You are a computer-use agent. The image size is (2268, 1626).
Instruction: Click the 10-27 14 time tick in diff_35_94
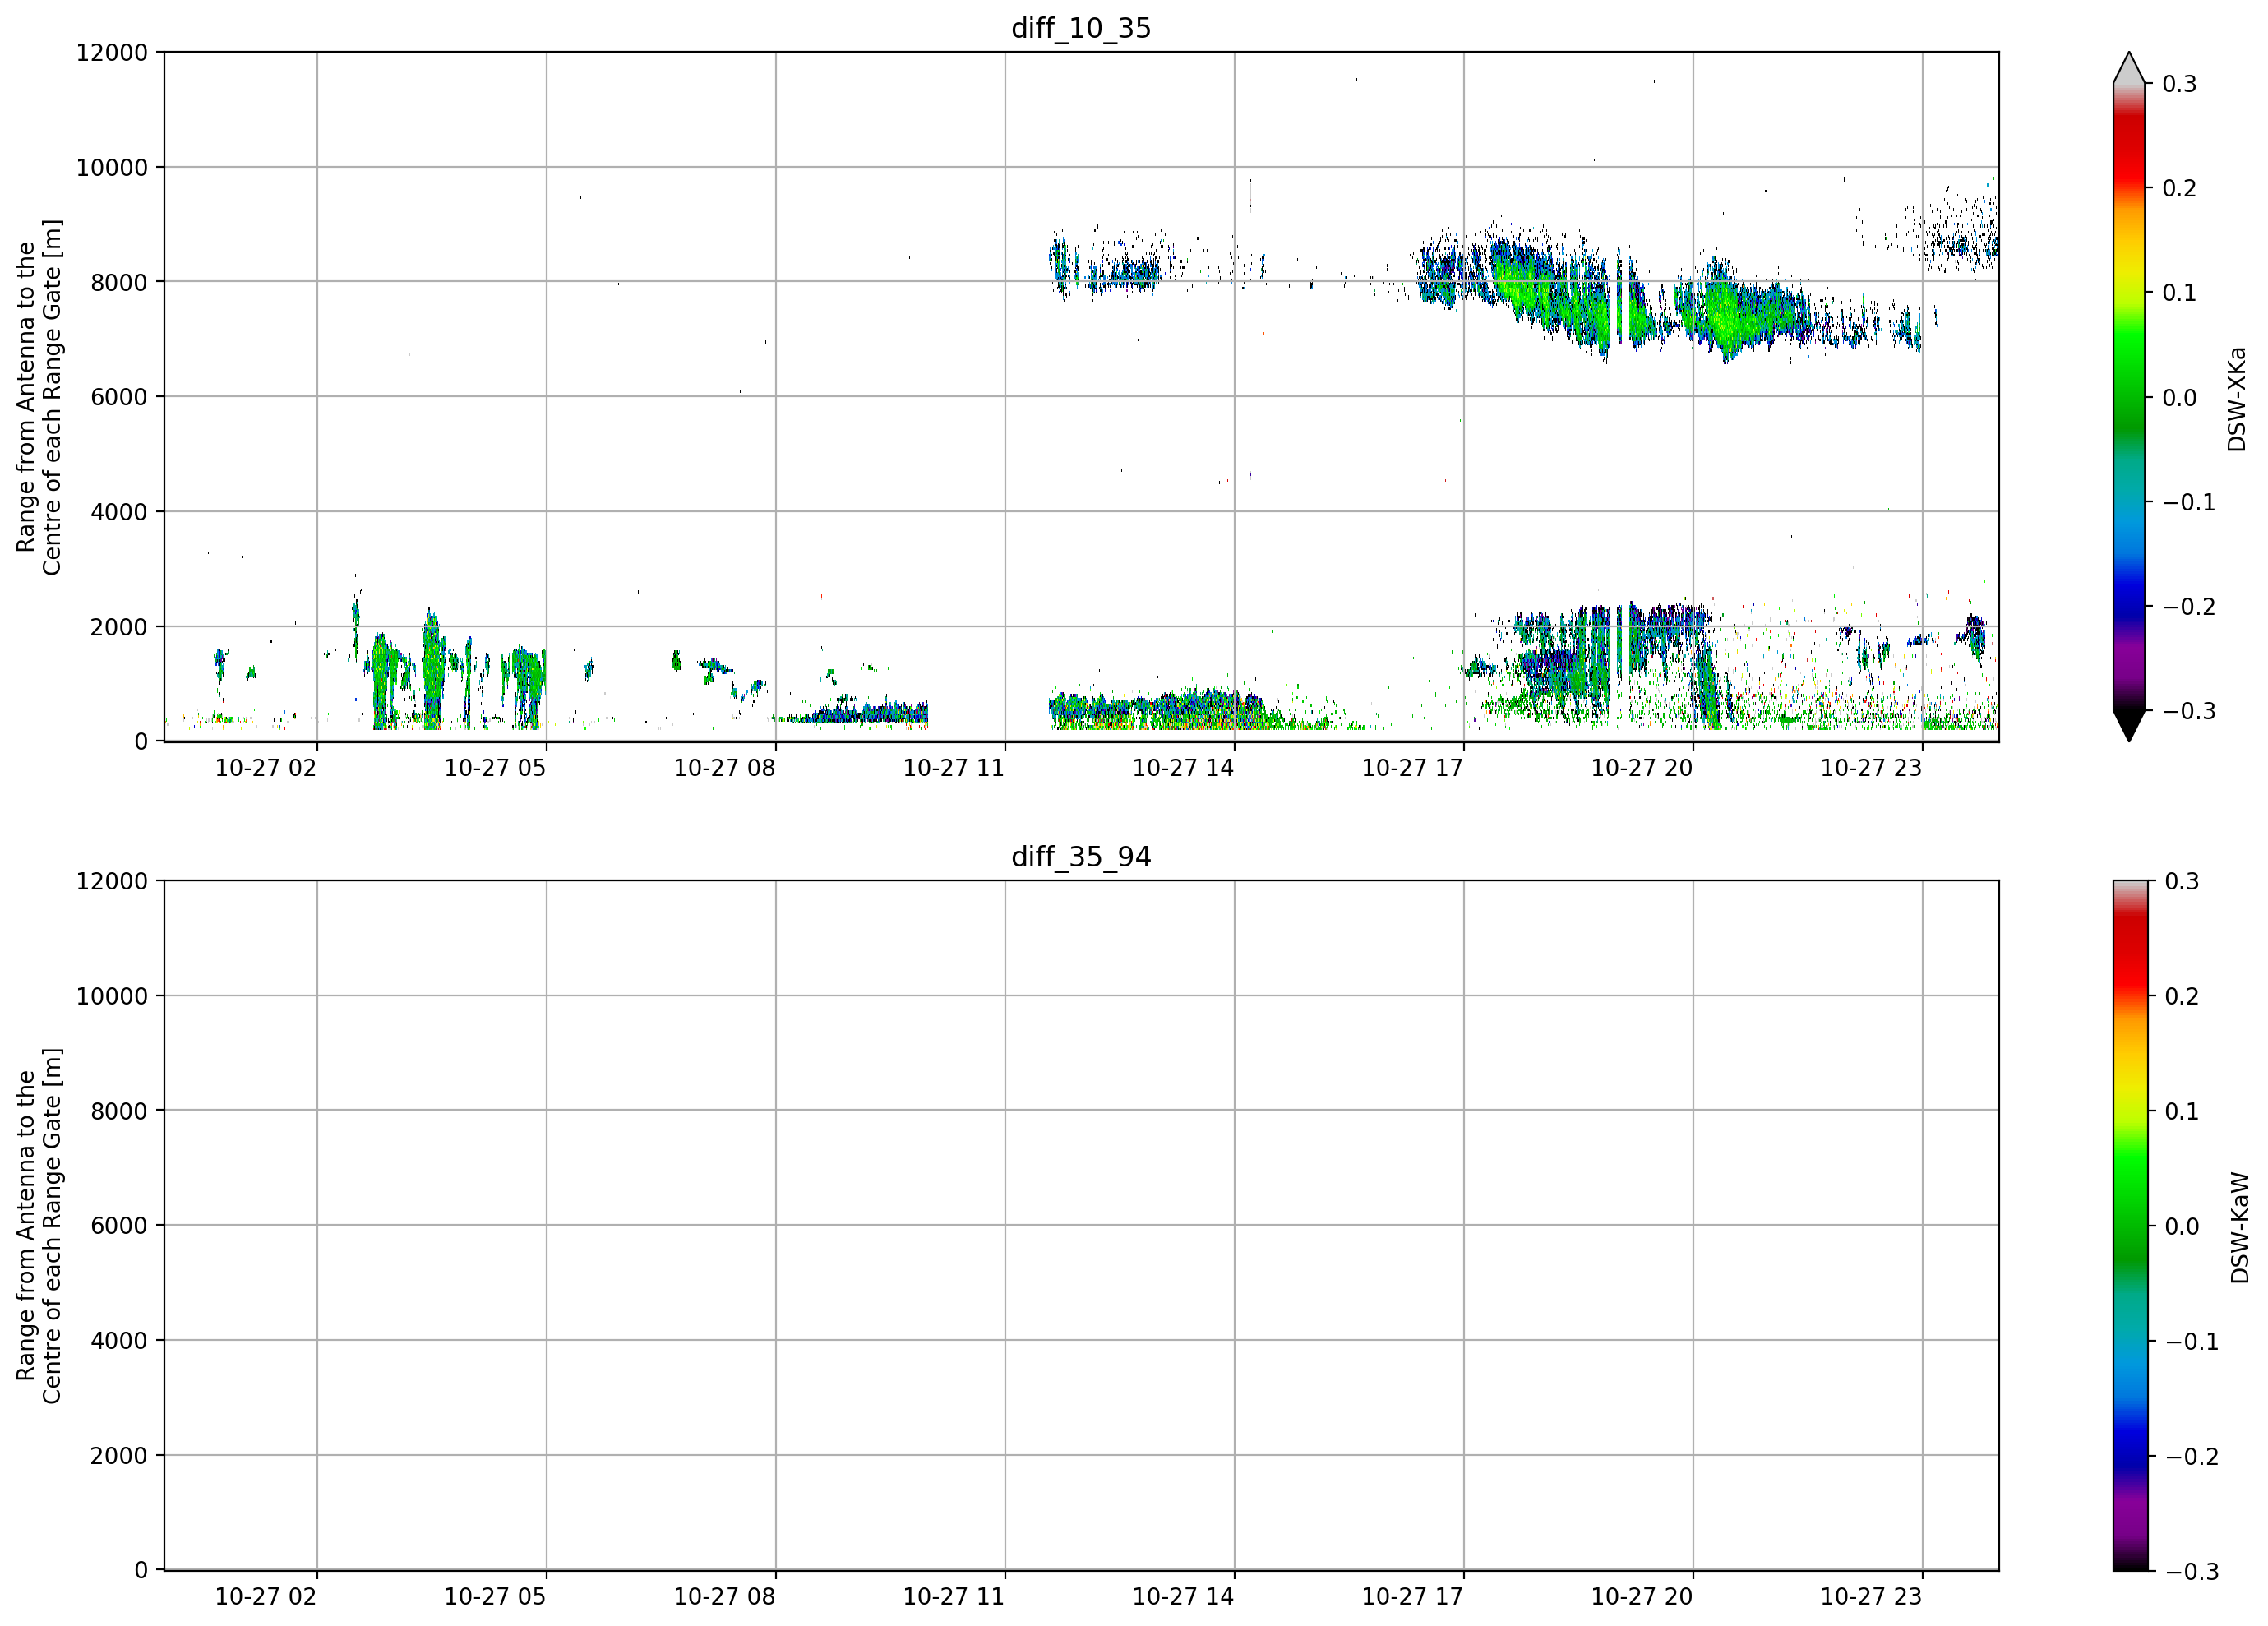coord(1183,1597)
